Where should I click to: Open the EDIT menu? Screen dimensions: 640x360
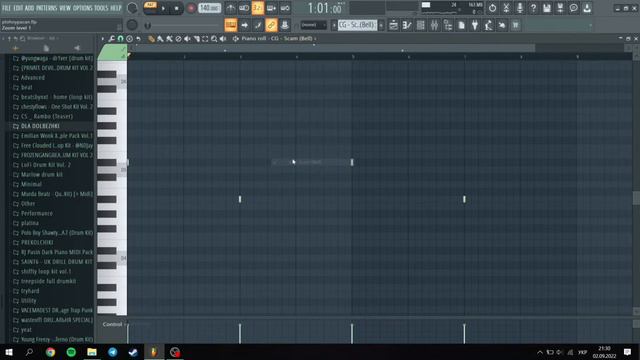tap(18, 8)
